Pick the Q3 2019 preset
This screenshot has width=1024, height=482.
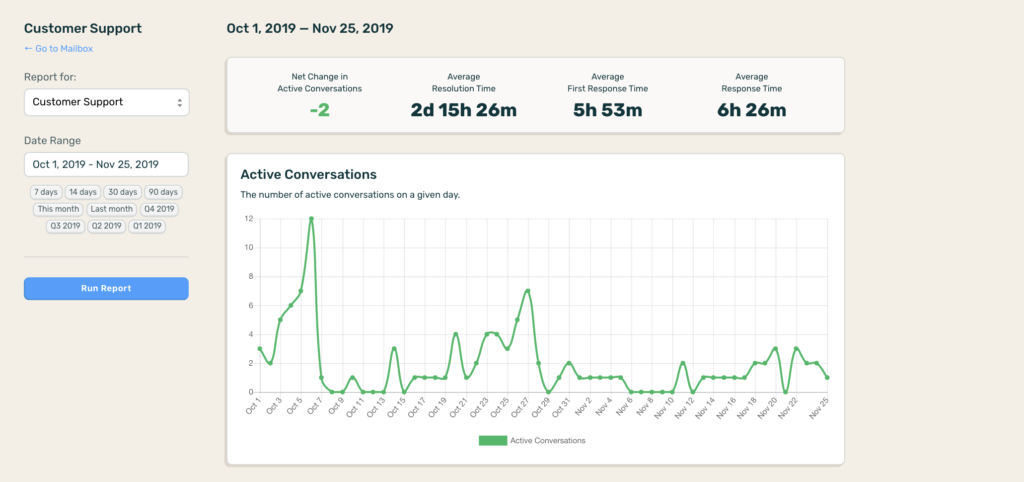[x=65, y=226]
